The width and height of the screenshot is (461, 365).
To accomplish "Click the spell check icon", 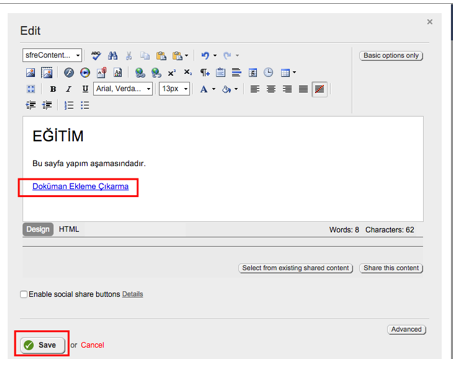I will (x=96, y=55).
